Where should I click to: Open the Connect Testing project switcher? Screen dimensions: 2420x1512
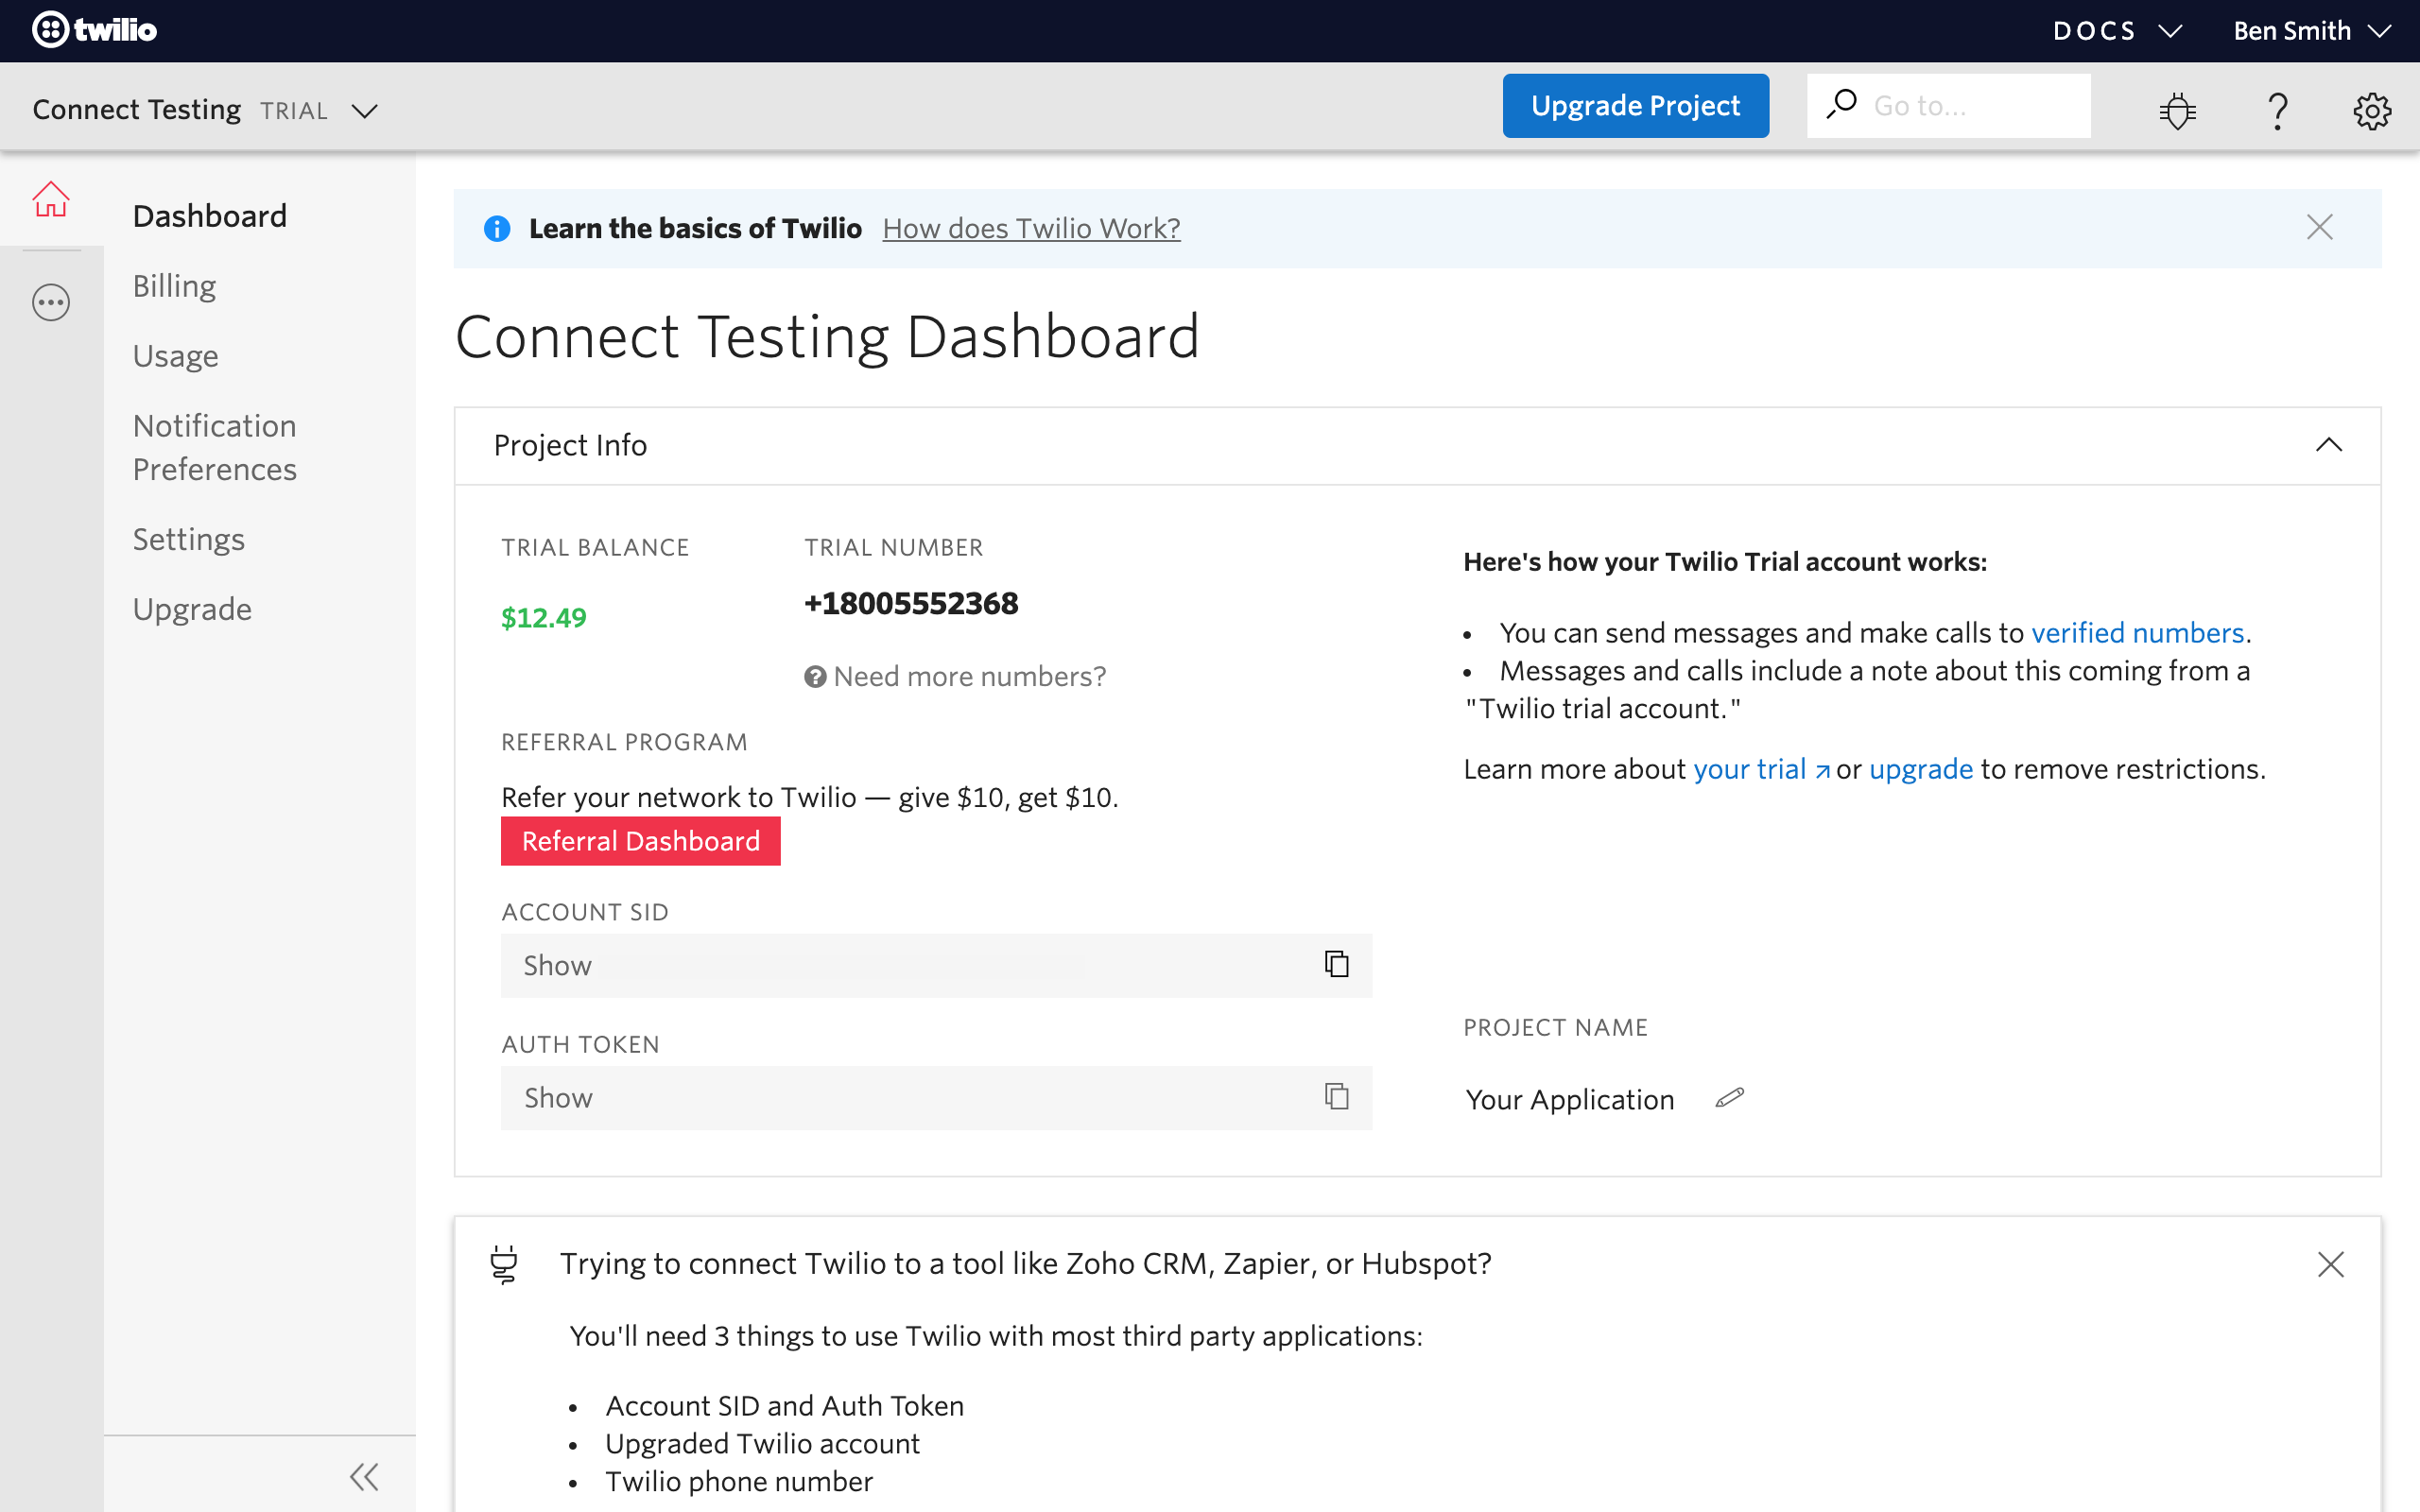click(206, 110)
